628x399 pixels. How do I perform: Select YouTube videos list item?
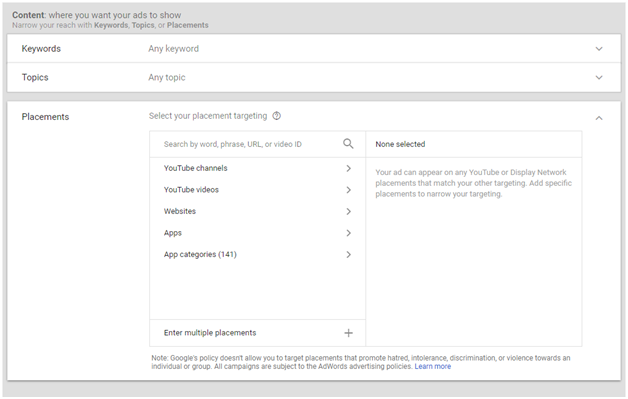click(258, 190)
